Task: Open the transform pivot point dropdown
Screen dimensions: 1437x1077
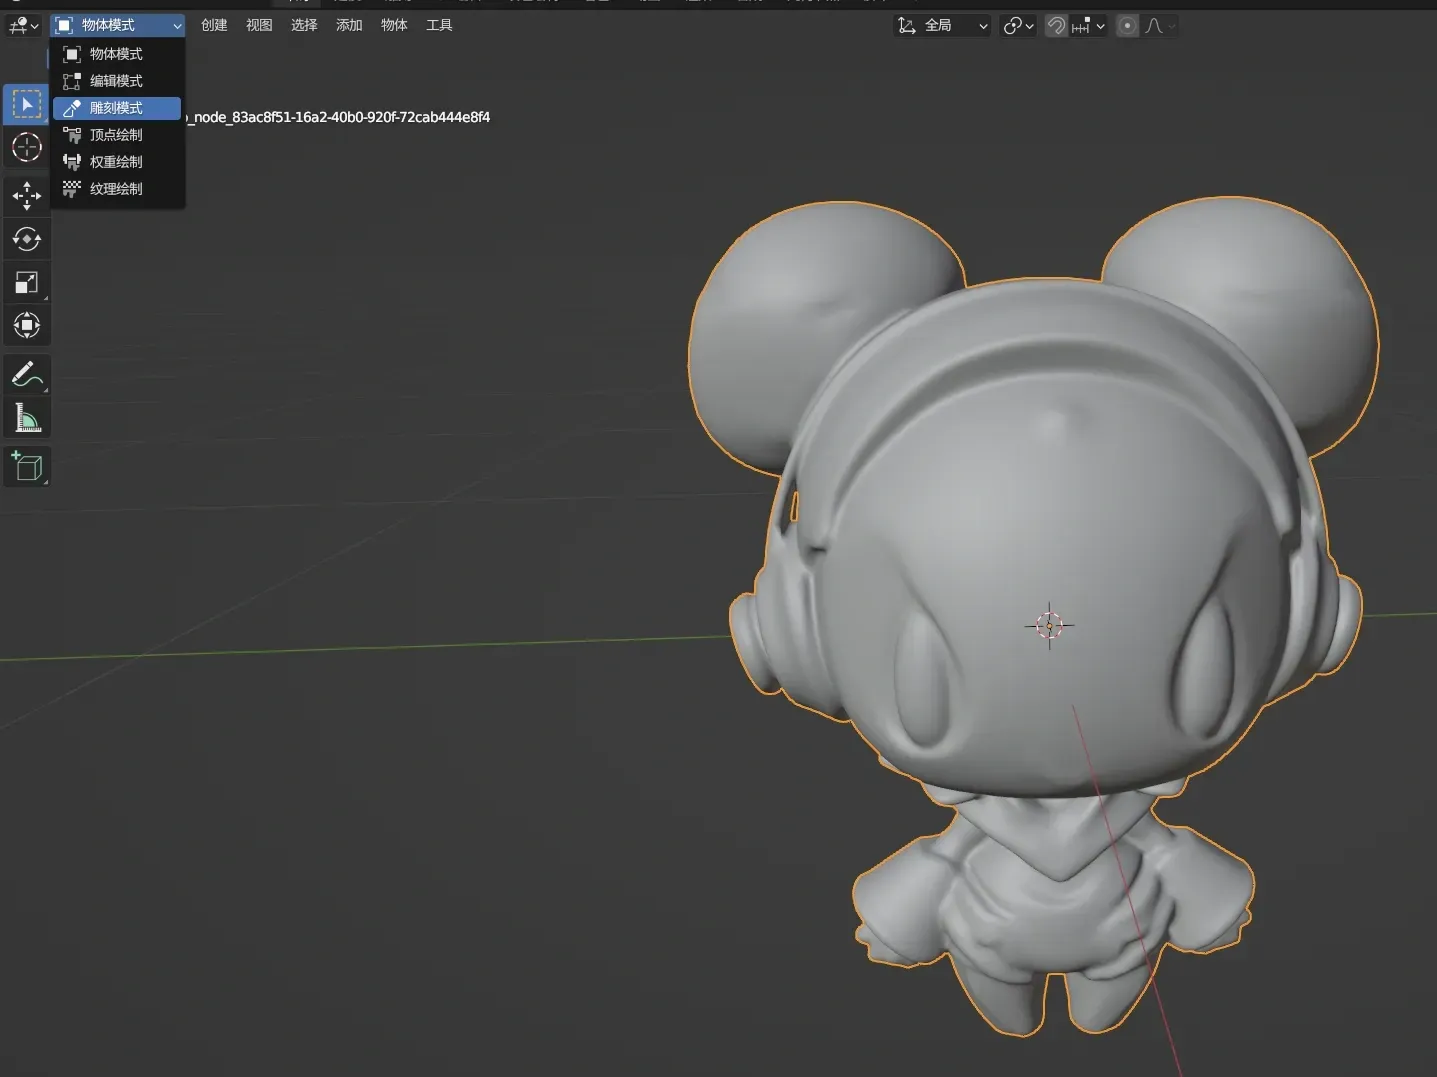Action: click(1018, 26)
